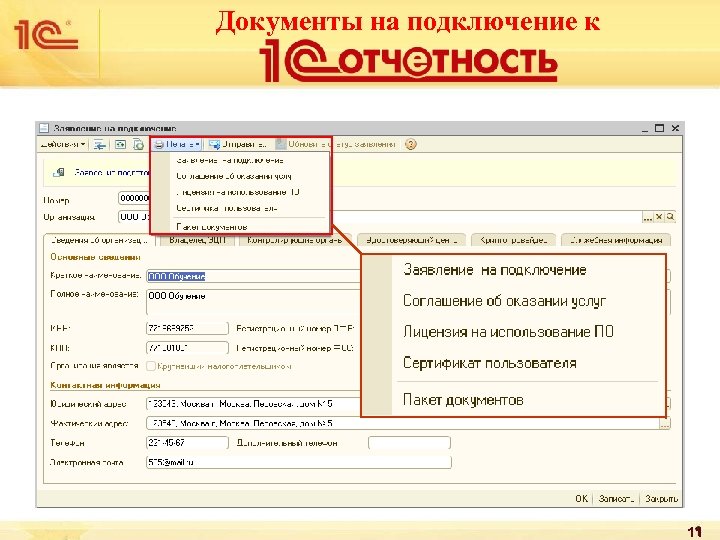Switch to Владелец ЭЦП tab
Screen dimensions: 720x540
coord(197,240)
